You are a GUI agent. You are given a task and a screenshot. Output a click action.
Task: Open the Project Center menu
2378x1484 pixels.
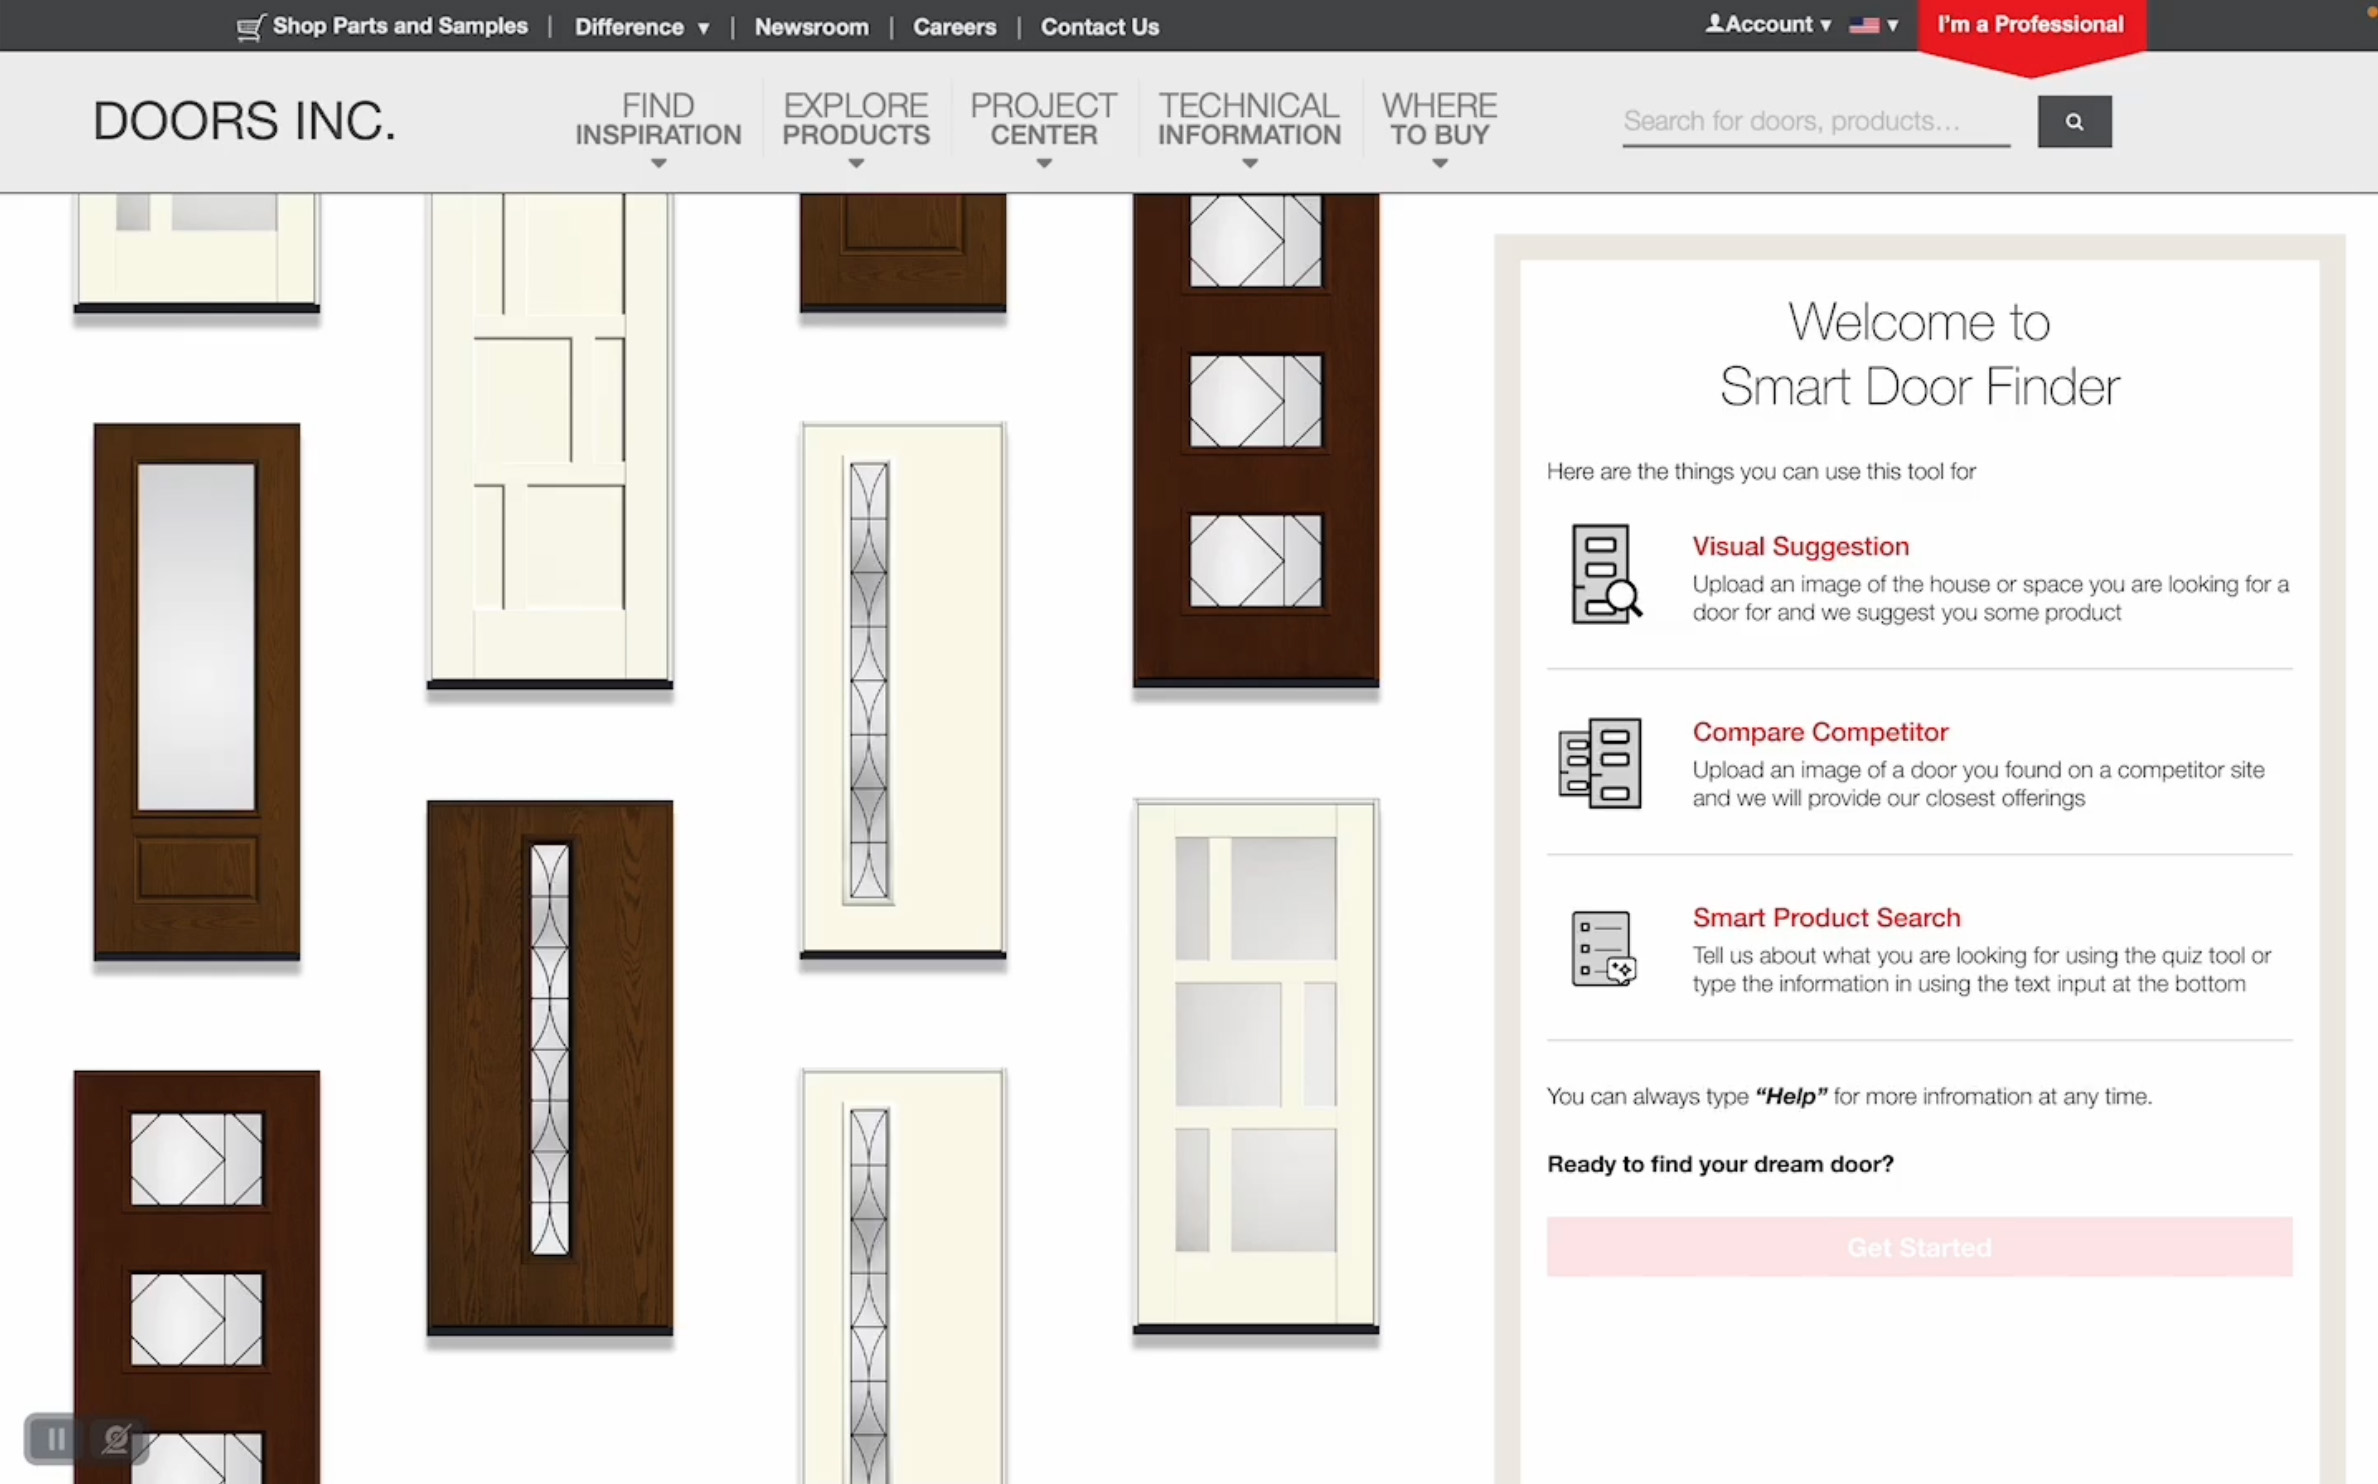[x=1043, y=121]
